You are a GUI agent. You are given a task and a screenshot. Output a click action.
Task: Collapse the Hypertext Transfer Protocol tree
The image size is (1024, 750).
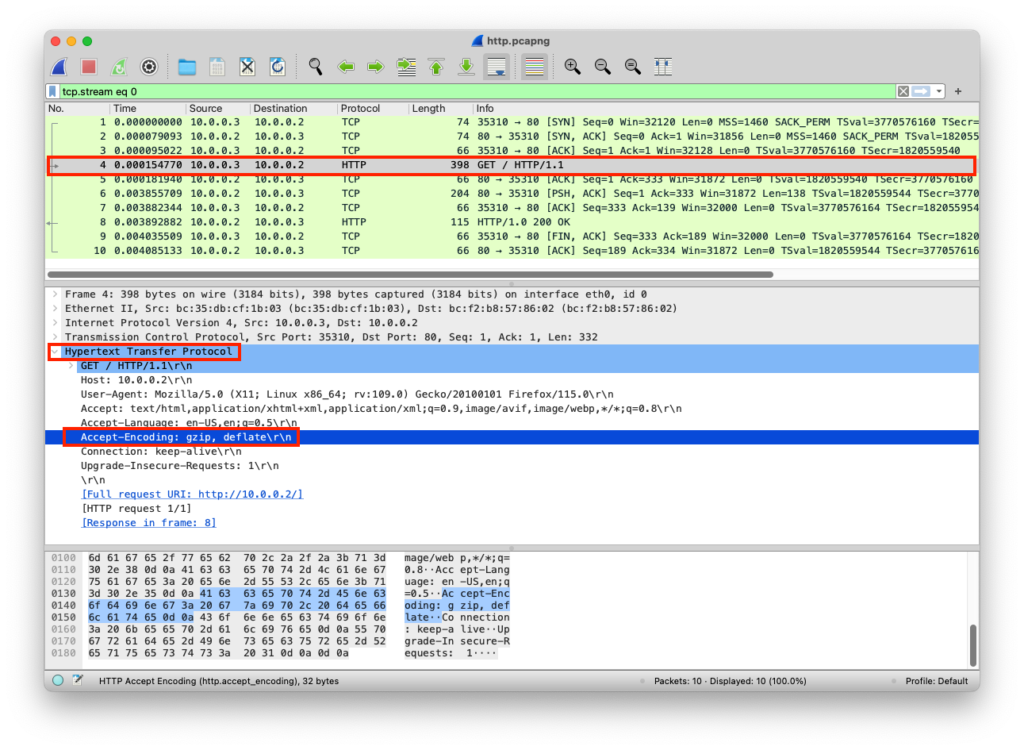[56, 352]
